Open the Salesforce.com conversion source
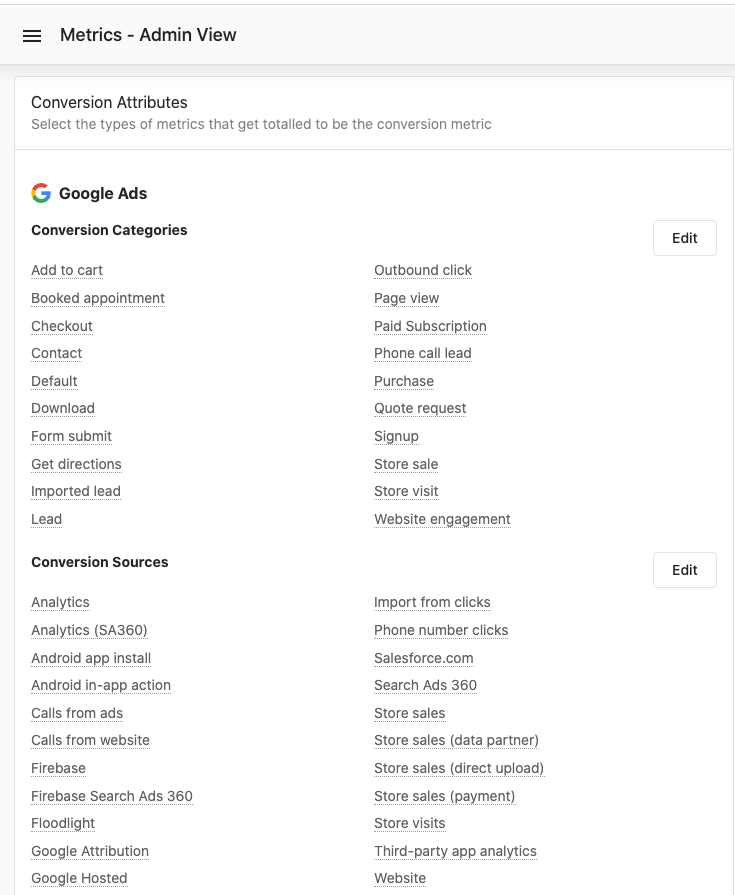This screenshot has height=895, width=735. coord(423,658)
